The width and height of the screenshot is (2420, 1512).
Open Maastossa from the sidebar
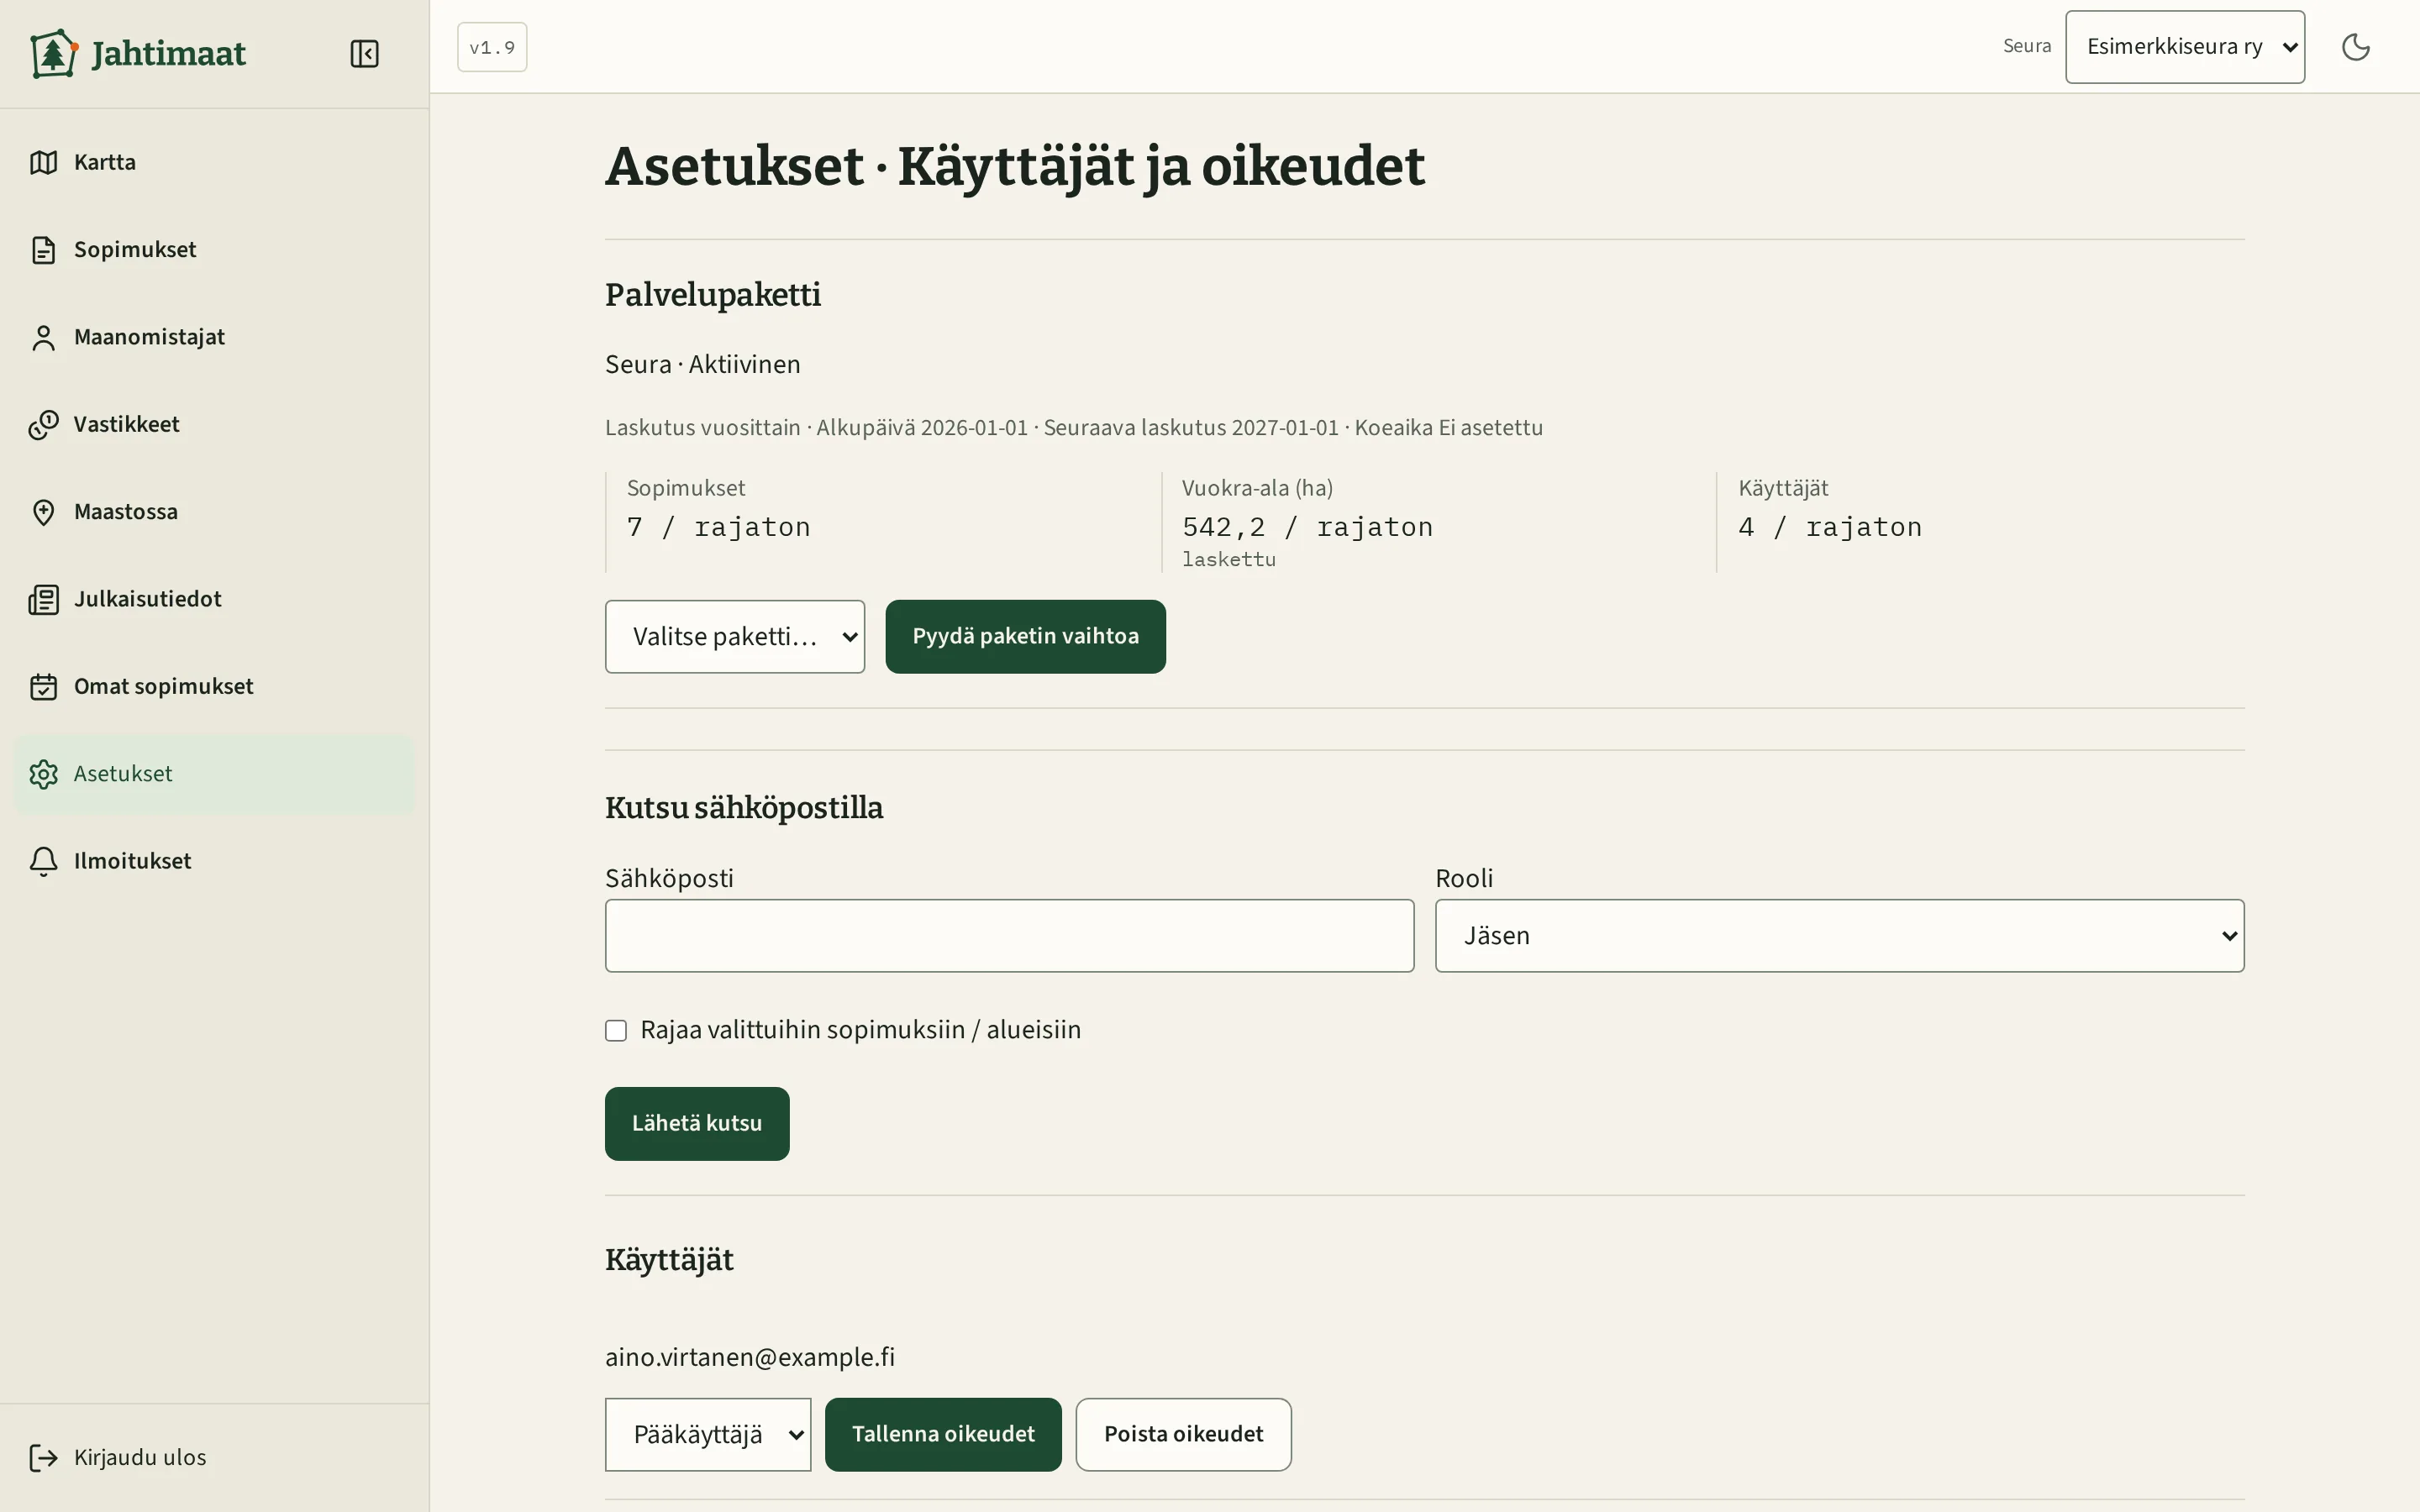(x=214, y=512)
